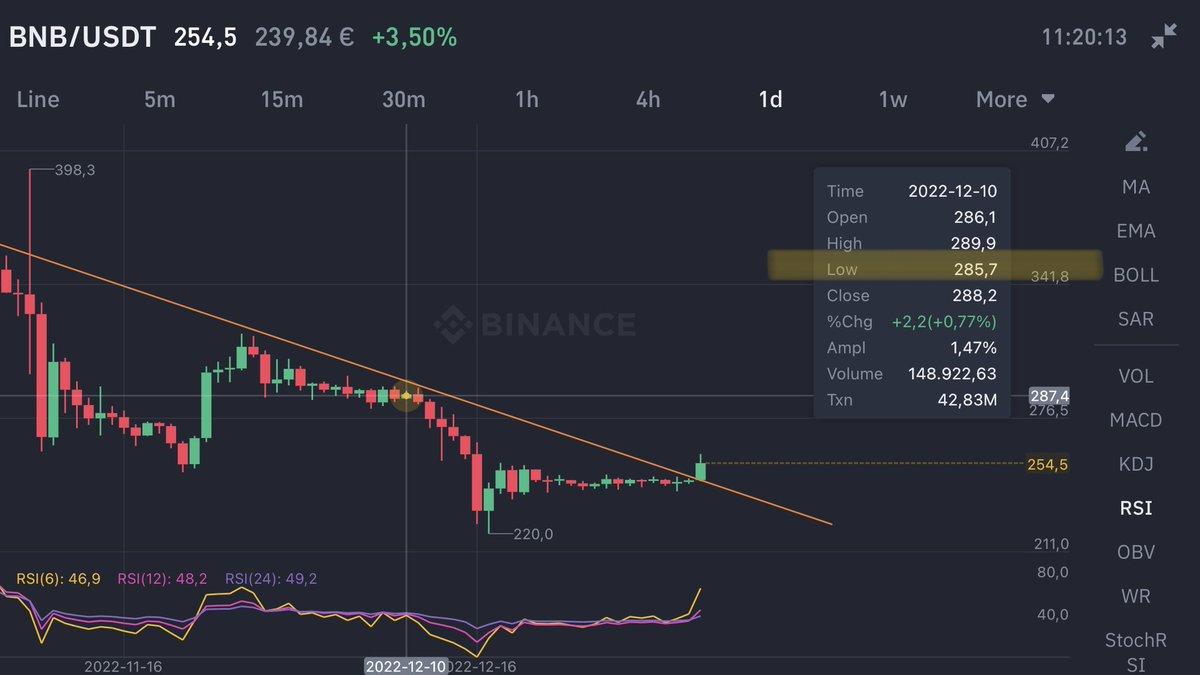Click the Open 286,1 tooltip row

click(x=912, y=217)
